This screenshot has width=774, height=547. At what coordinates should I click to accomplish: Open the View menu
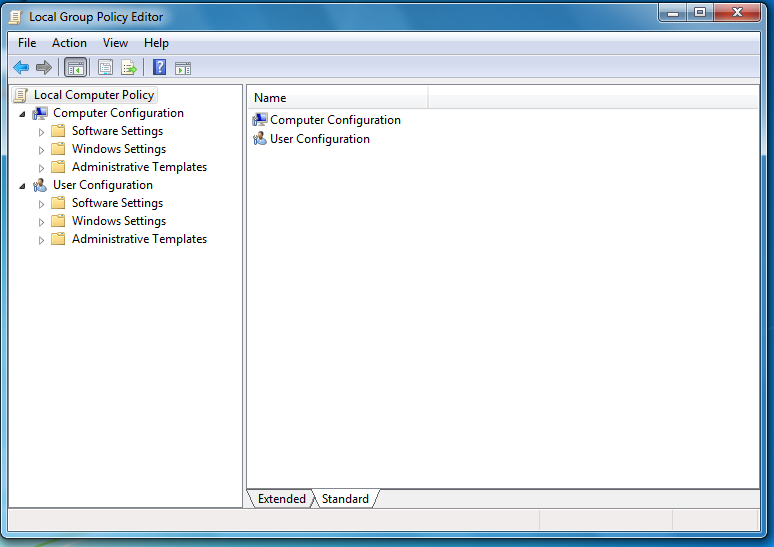(116, 43)
